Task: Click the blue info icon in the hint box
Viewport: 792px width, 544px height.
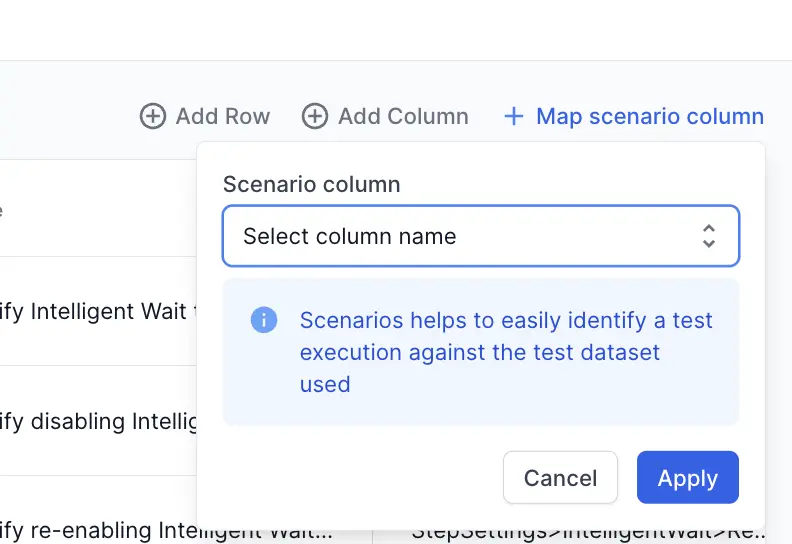Action: 264,320
